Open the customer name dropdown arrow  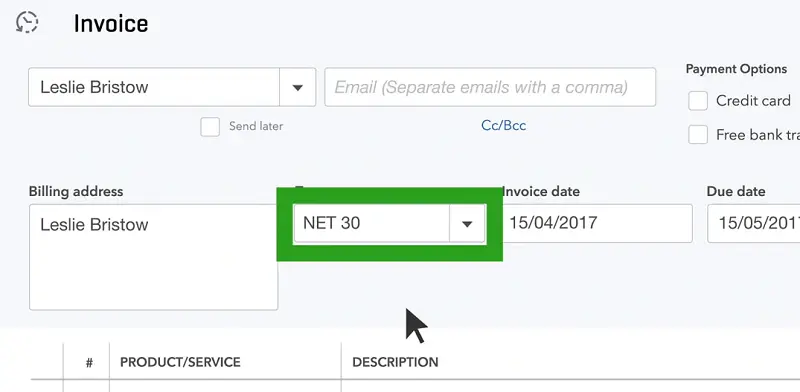tap(297, 87)
